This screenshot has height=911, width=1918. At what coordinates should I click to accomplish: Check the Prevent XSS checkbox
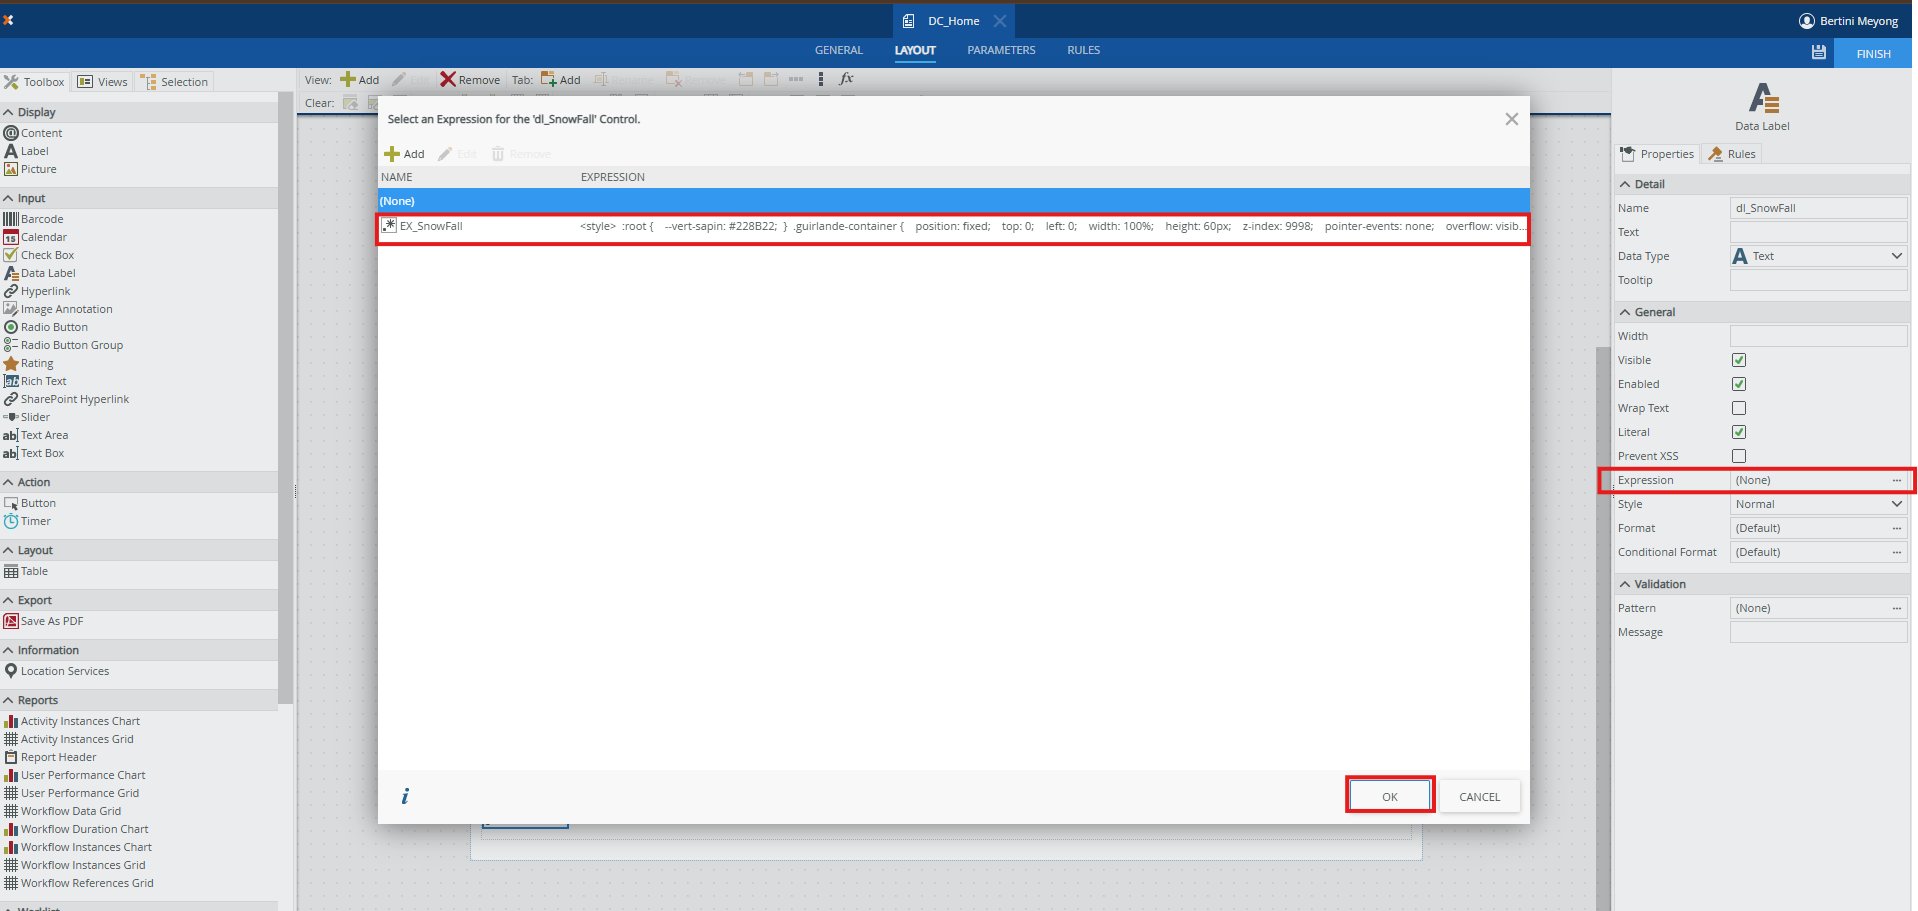coord(1739,456)
